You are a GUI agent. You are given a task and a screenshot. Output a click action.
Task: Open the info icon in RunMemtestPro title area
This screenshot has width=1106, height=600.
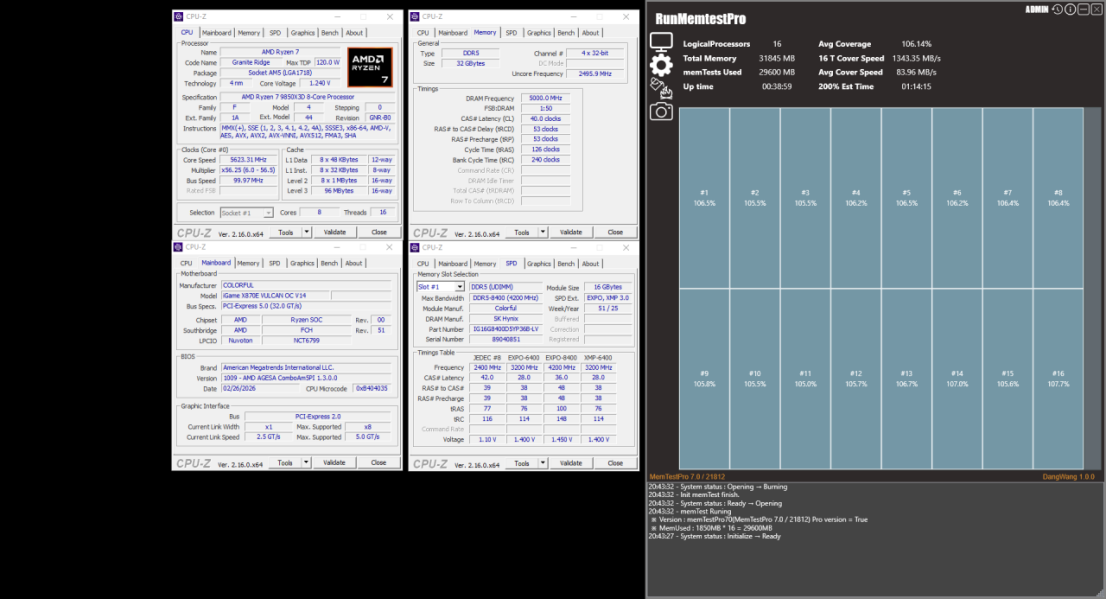(1070, 9)
